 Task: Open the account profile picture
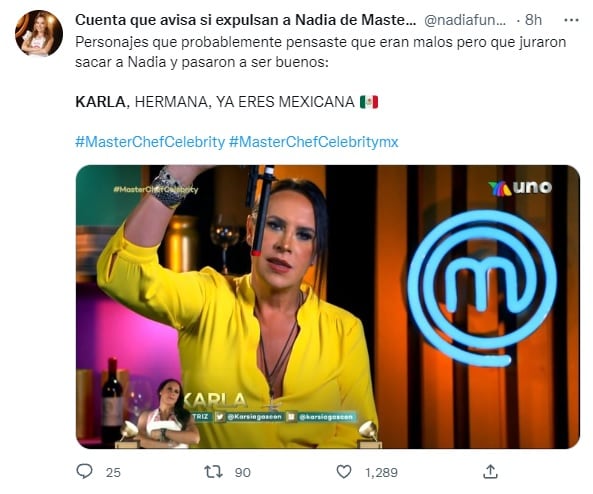tap(39, 33)
